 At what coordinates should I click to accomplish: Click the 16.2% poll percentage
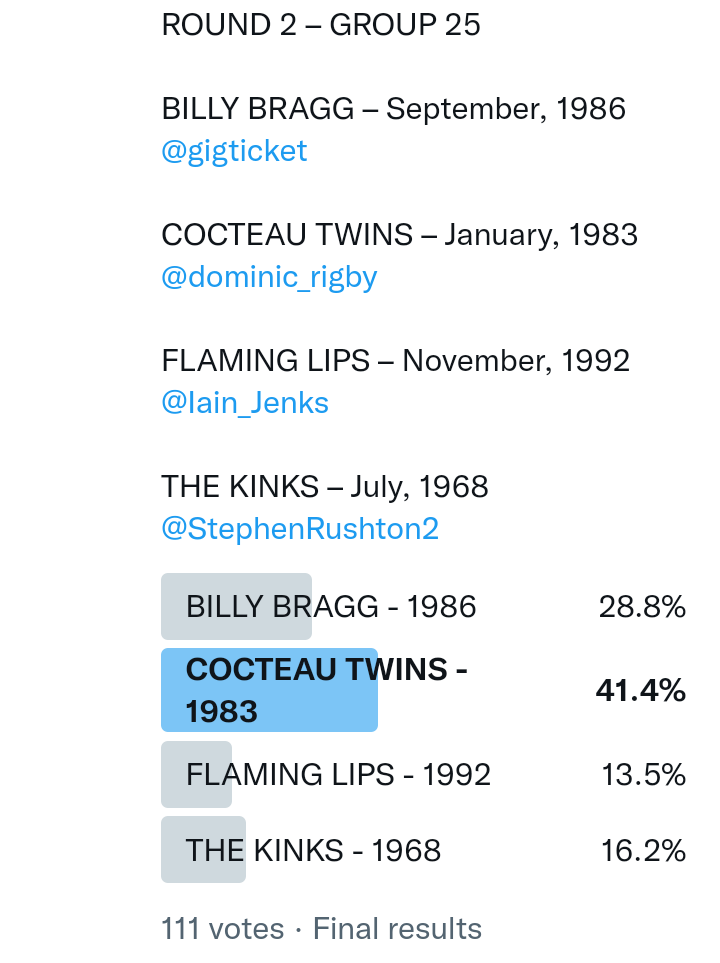tap(643, 851)
